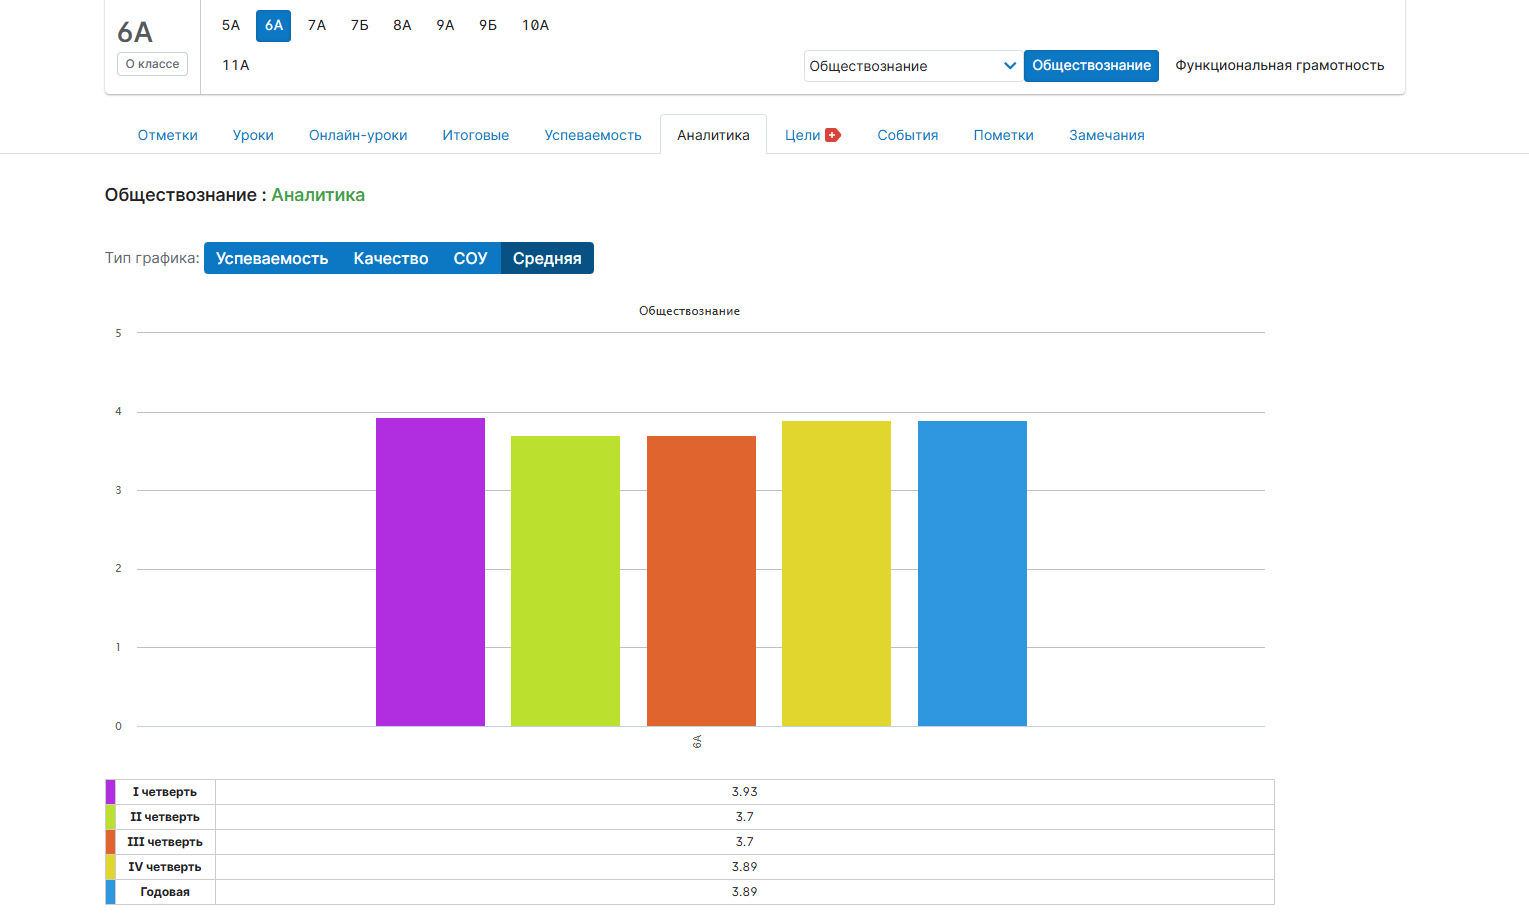
Task: Click the blue Обществознание subject button
Action: pyautogui.click(x=1091, y=66)
